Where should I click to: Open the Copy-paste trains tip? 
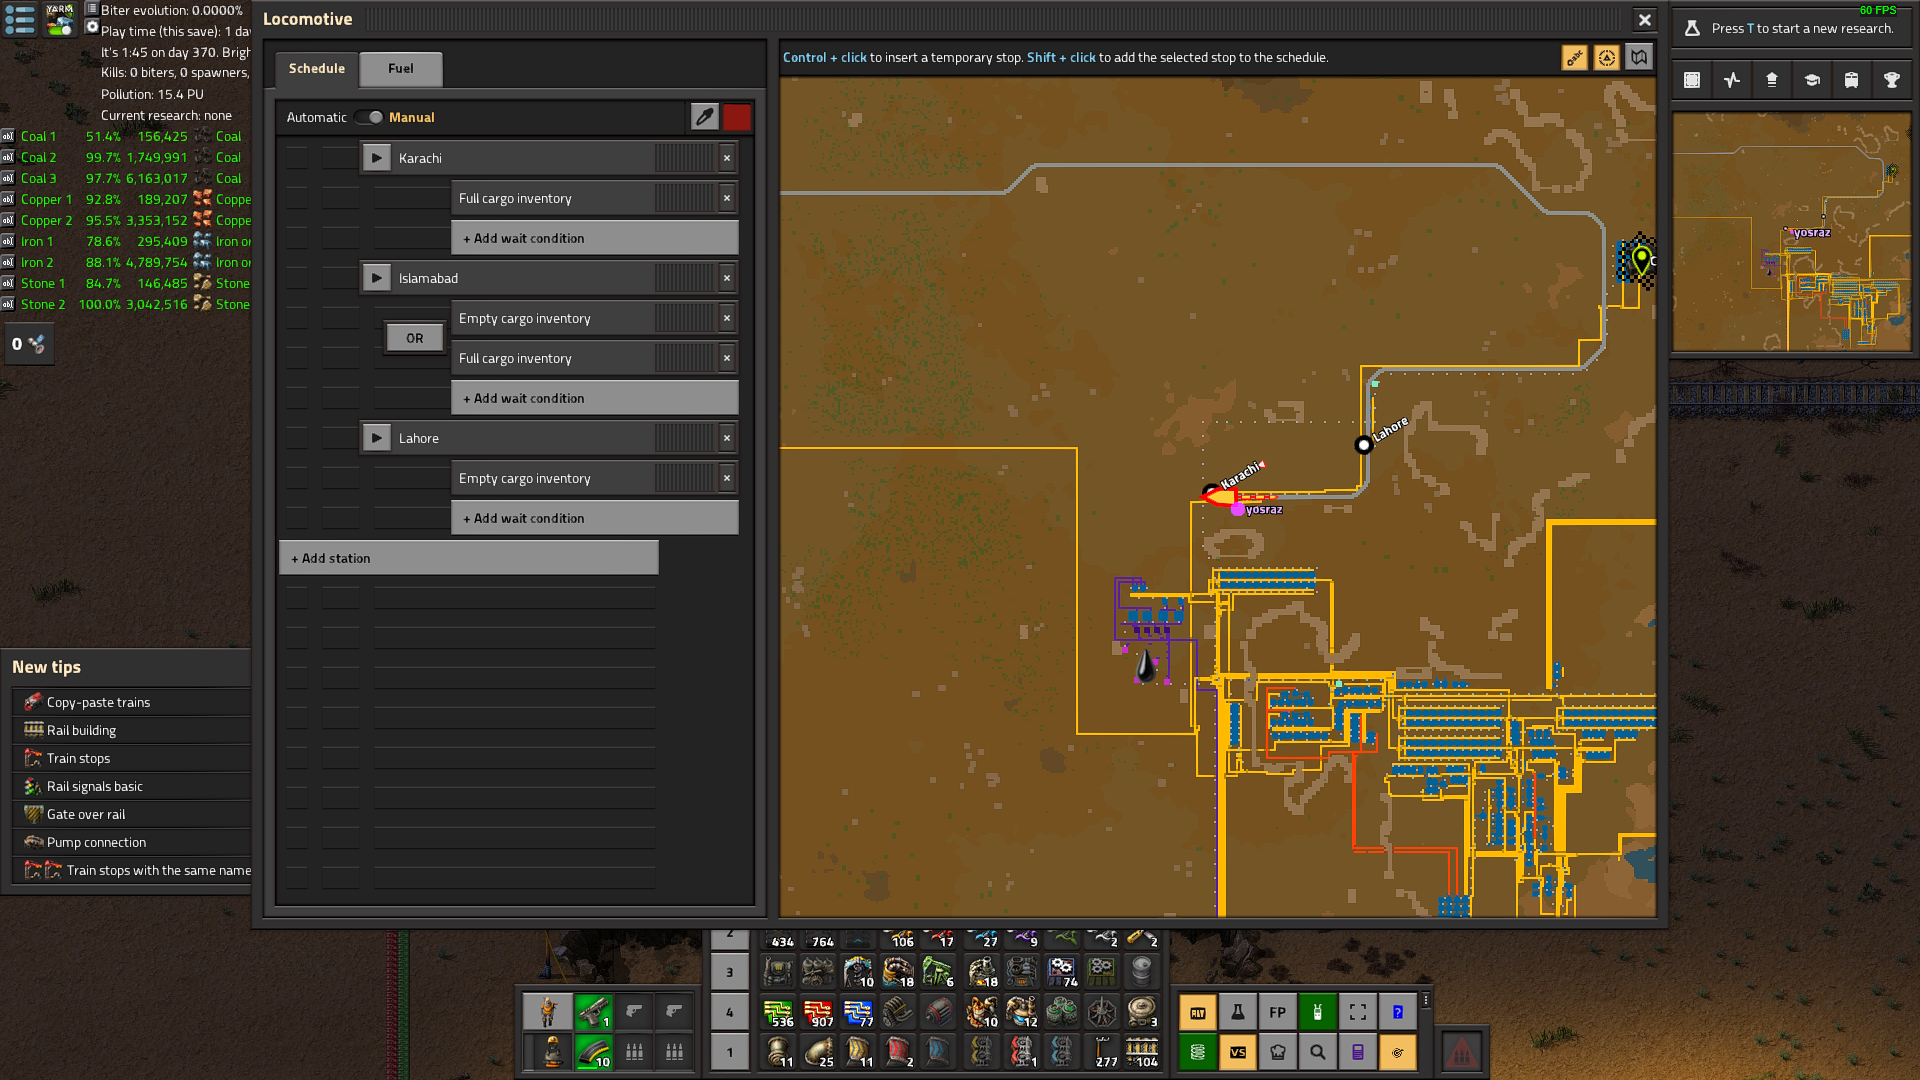click(x=131, y=702)
